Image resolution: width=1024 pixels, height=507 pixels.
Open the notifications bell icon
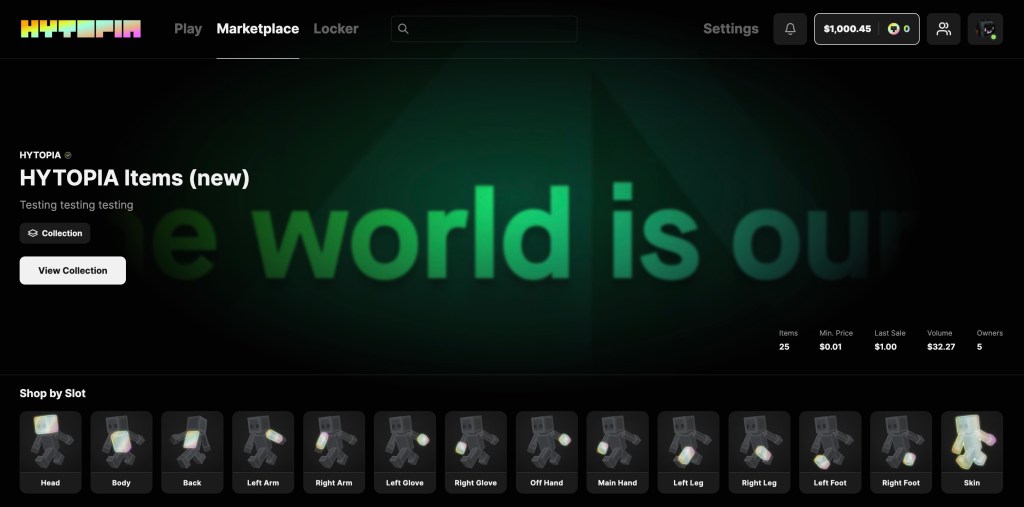pos(790,29)
